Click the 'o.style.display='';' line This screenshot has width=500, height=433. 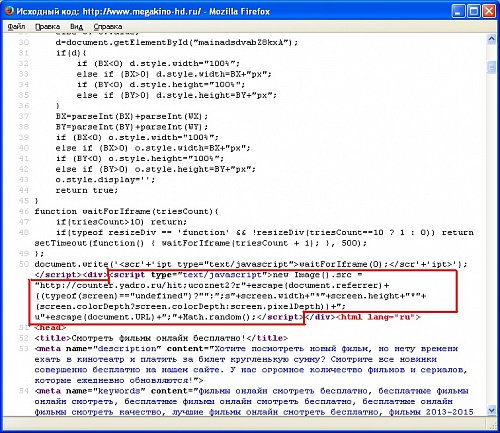tap(105, 180)
